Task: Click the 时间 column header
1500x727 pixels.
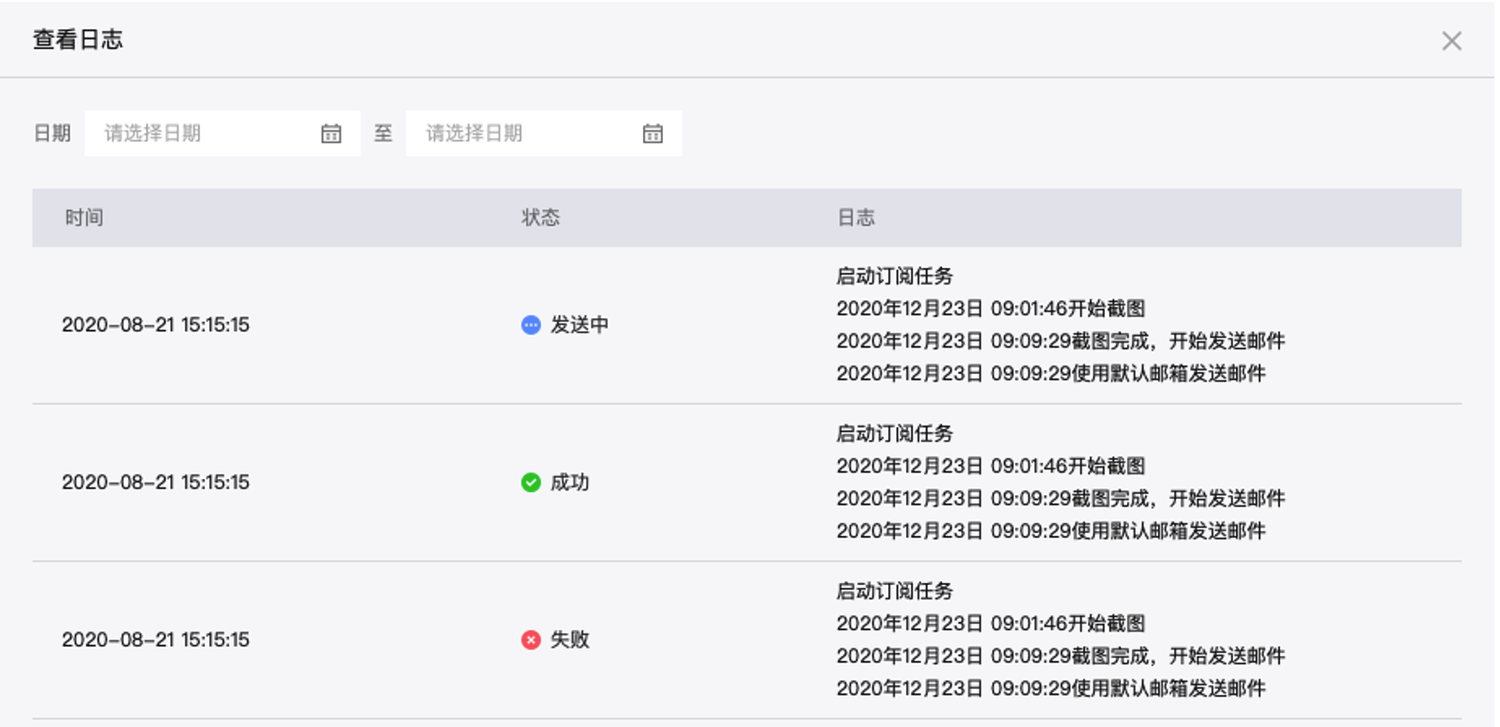Action: 84,218
